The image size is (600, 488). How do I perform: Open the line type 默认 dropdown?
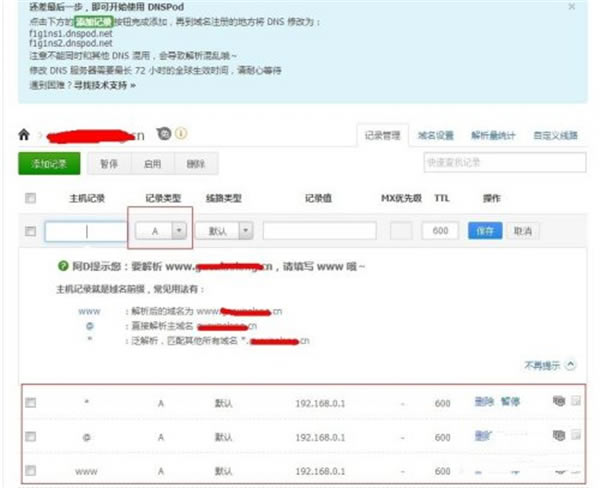[224, 231]
